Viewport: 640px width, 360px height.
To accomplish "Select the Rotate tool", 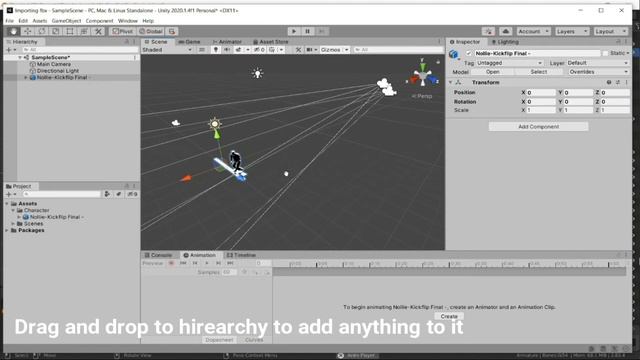I will (x=42, y=31).
